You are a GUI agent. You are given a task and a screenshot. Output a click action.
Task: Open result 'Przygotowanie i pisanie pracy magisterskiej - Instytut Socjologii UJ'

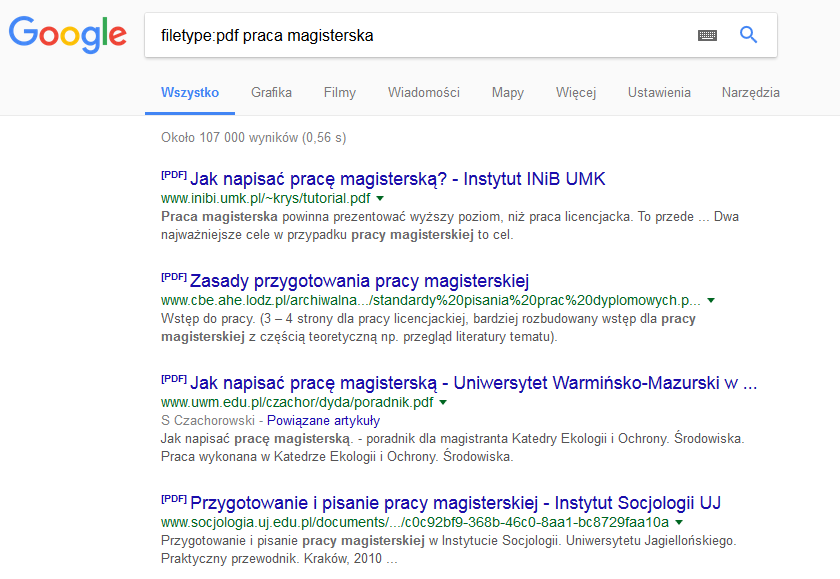coord(455,503)
